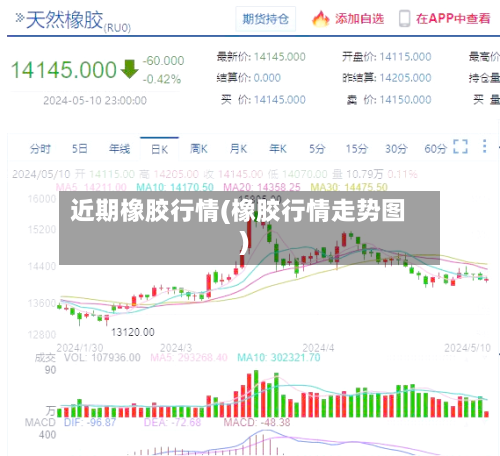Click the MA30: 14475.50 legend label
This screenshot has height=456, width=500.
[x=349, y=187]
